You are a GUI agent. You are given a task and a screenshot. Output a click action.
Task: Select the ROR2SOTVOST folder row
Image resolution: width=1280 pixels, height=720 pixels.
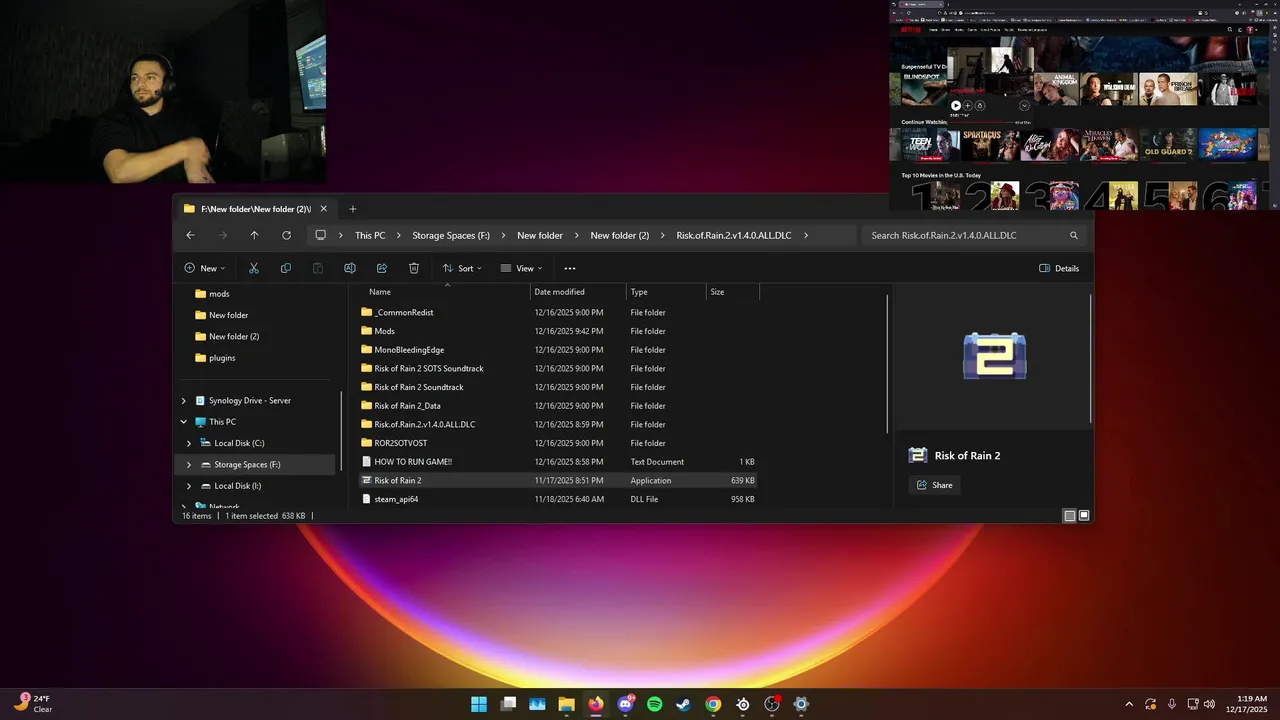pos(558,443)
